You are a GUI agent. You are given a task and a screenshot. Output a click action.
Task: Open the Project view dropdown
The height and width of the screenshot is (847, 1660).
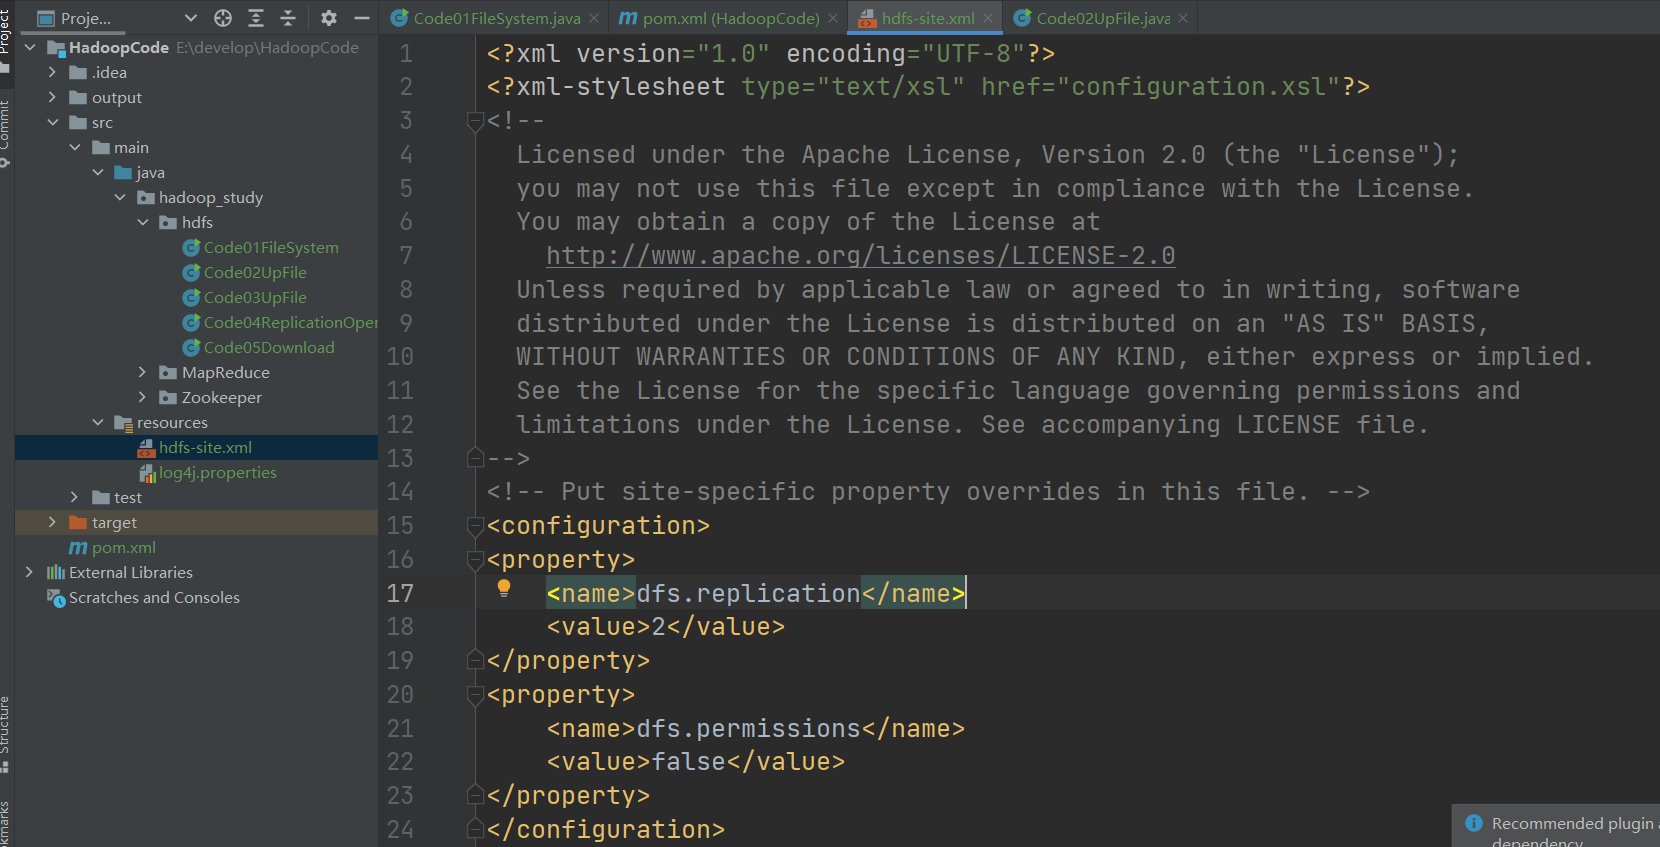(191, 18)
